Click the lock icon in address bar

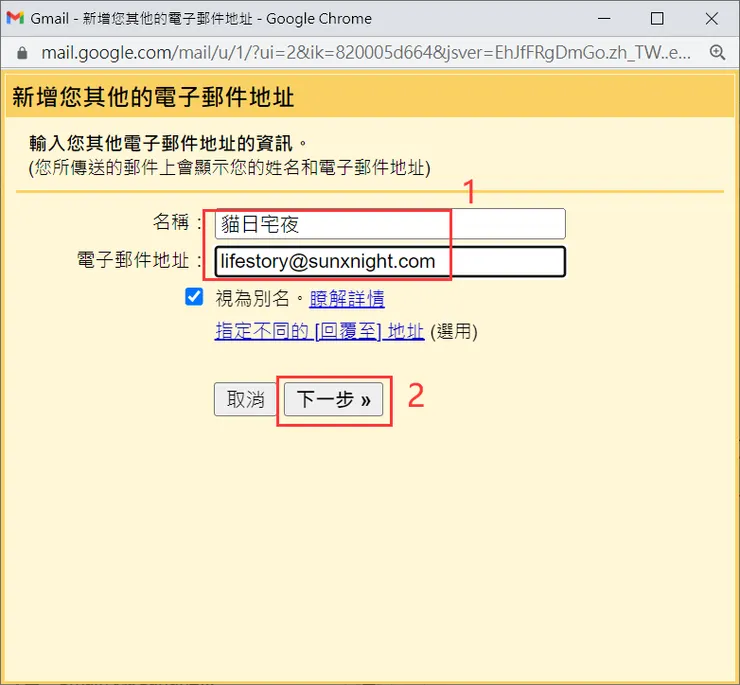pyautogui.click(x=22, y=53)
